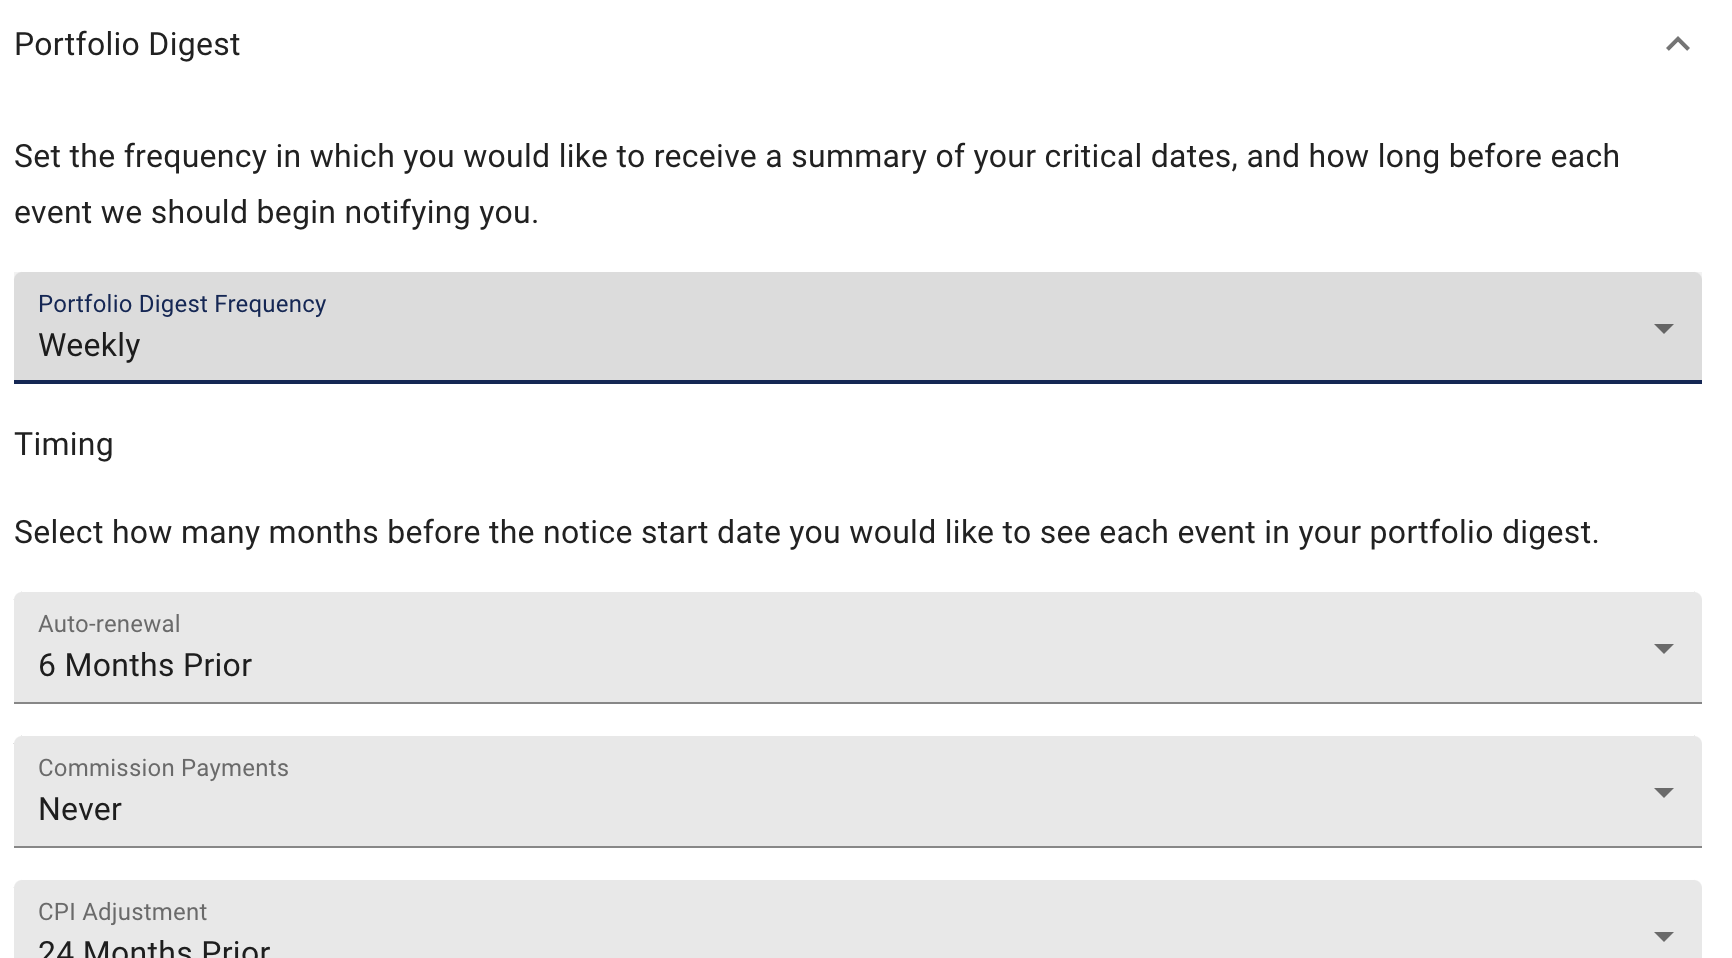
Task: Click the months-before-notice instruction text
Action: pos(807,533)
